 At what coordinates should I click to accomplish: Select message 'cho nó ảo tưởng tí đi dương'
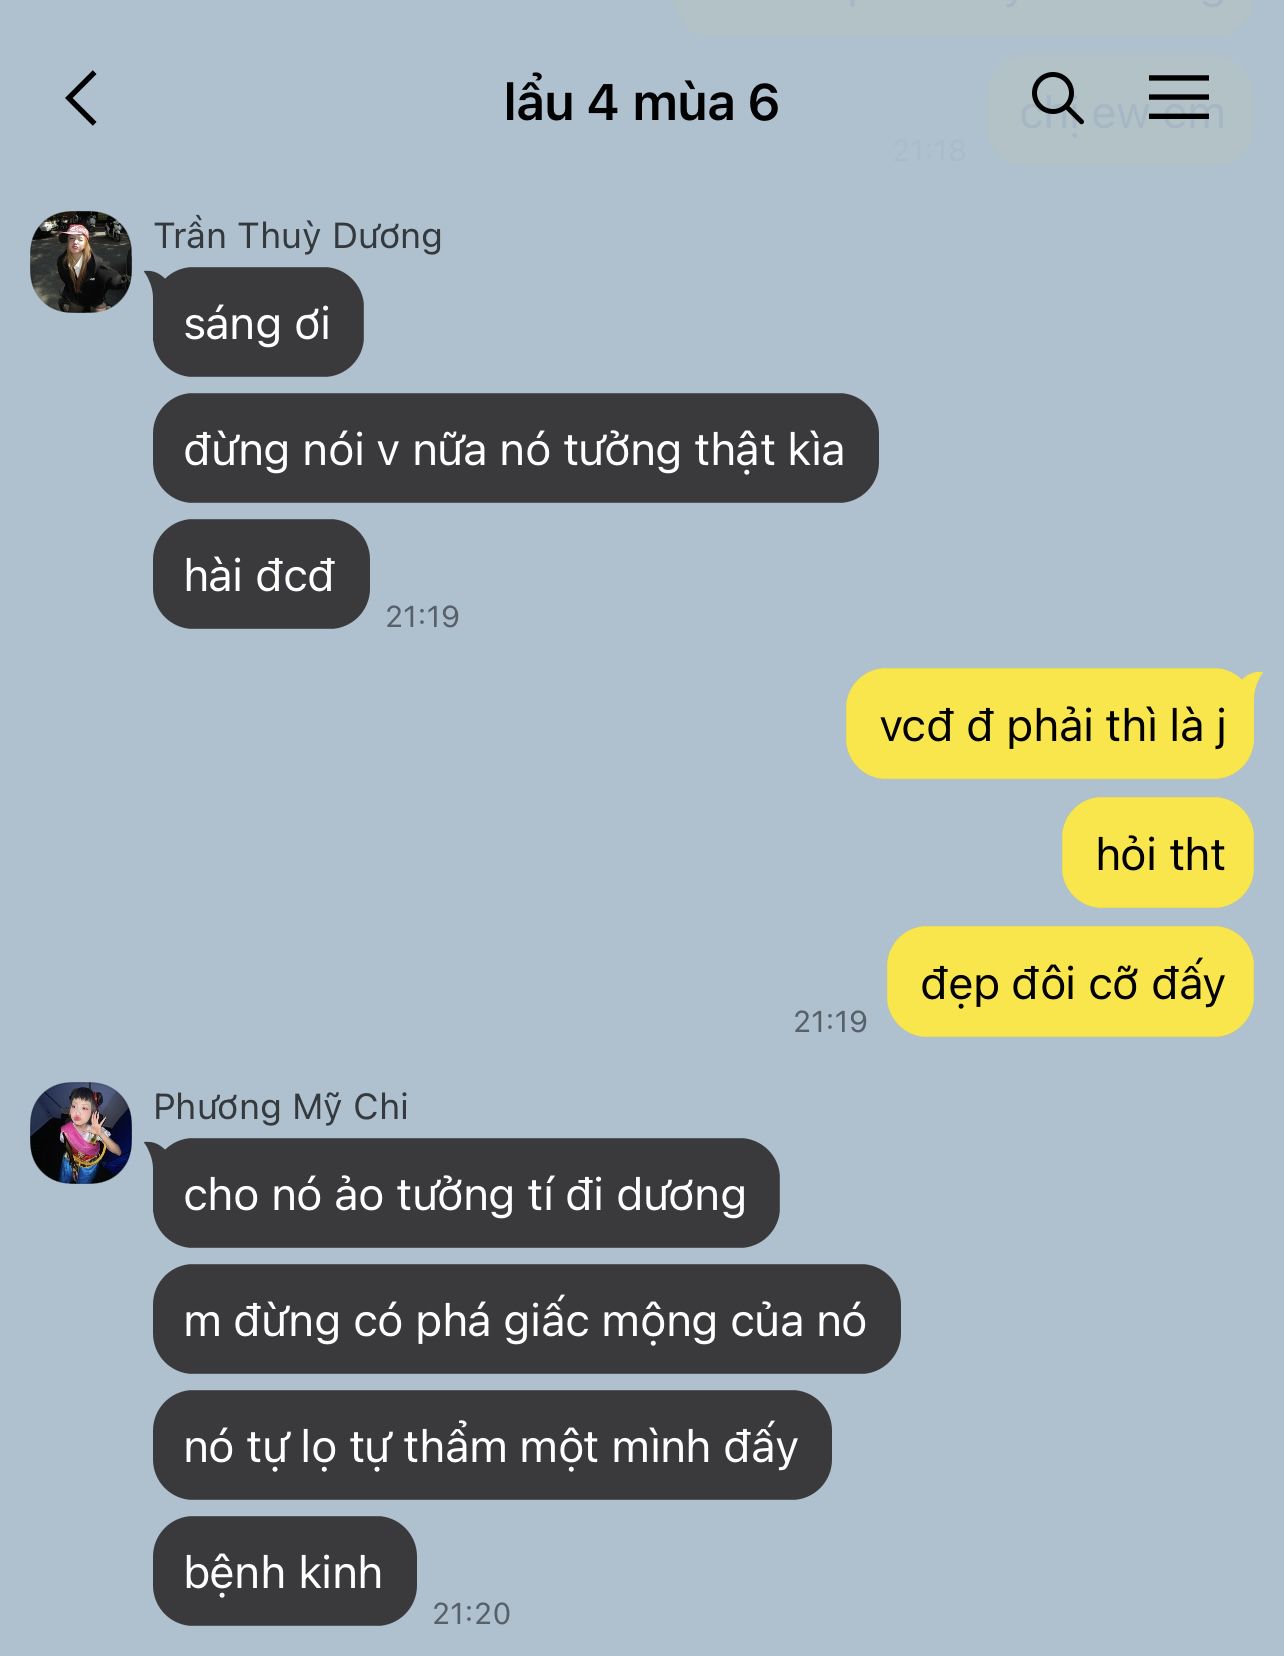click(466, 1193)
